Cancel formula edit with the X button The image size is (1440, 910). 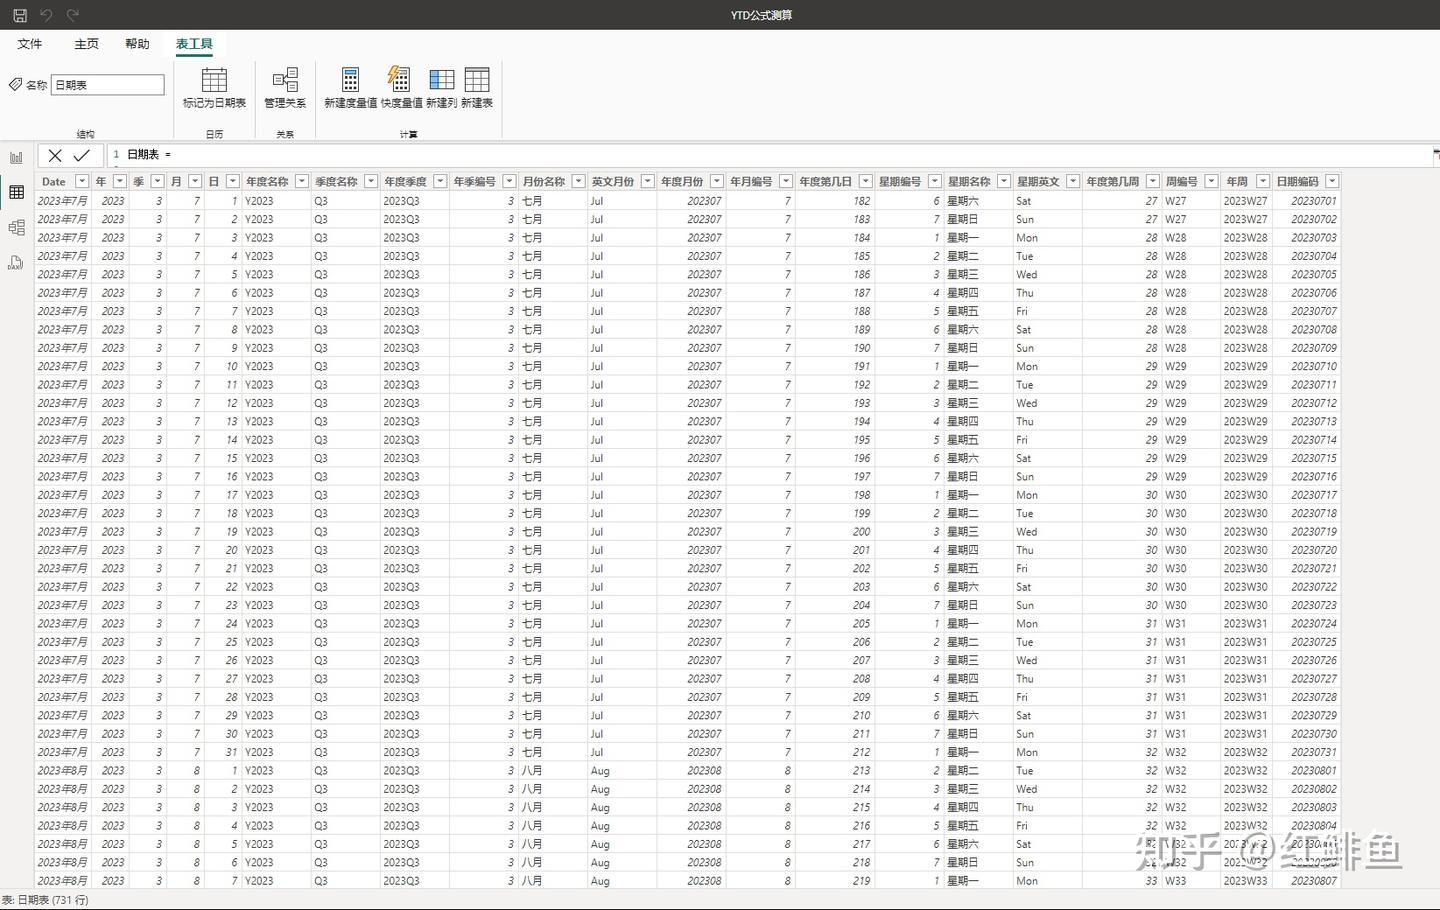tap(54, 155)
